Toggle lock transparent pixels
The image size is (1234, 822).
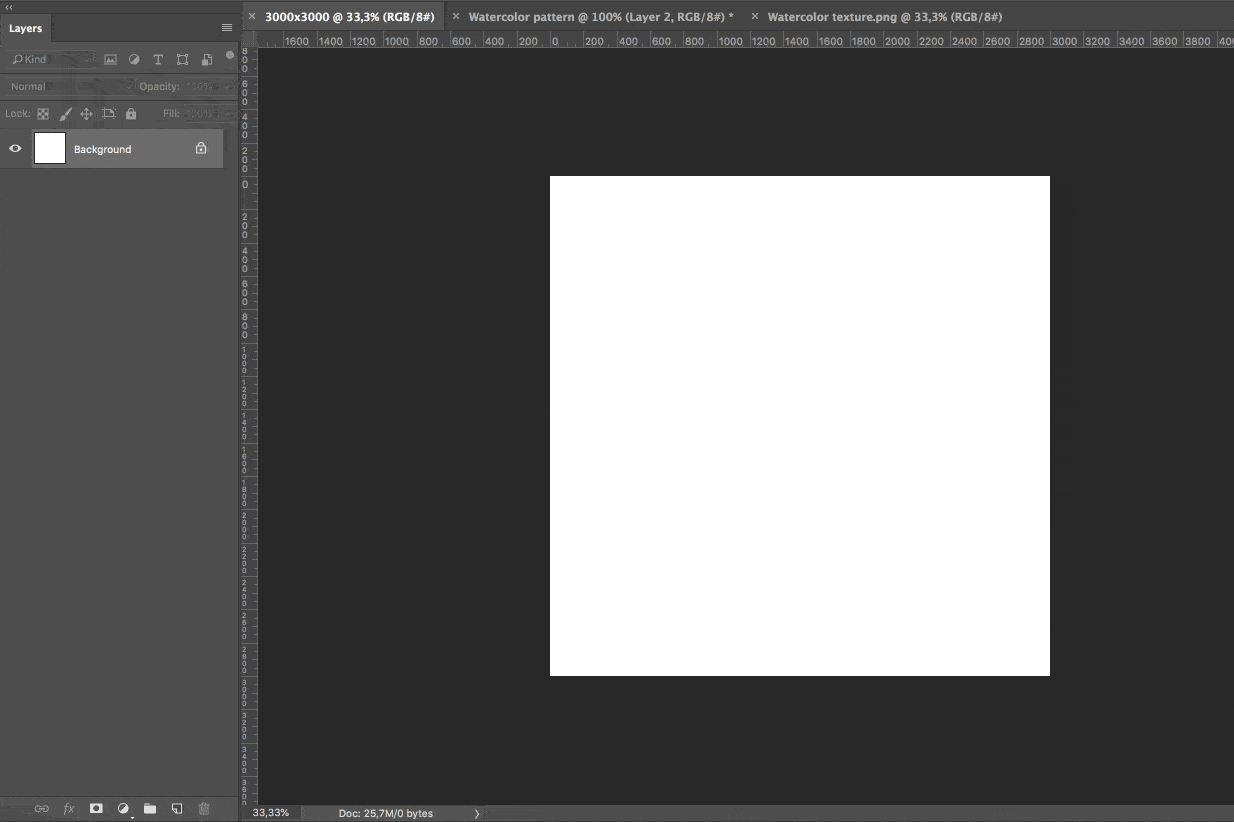(x=43, y=114)
